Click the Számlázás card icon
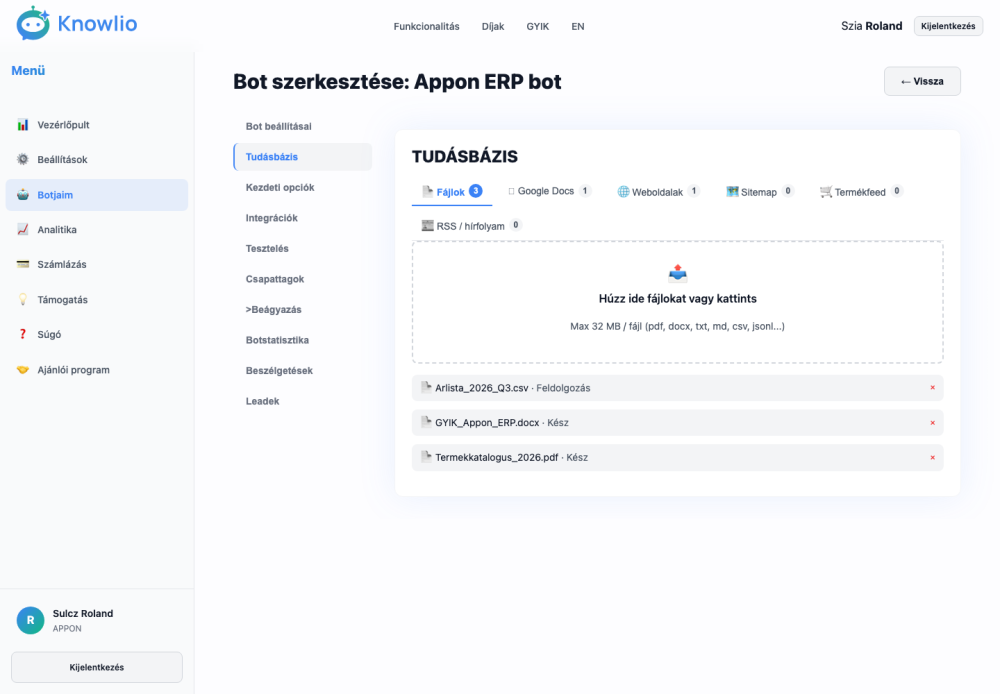 click(x=23, y=263)
